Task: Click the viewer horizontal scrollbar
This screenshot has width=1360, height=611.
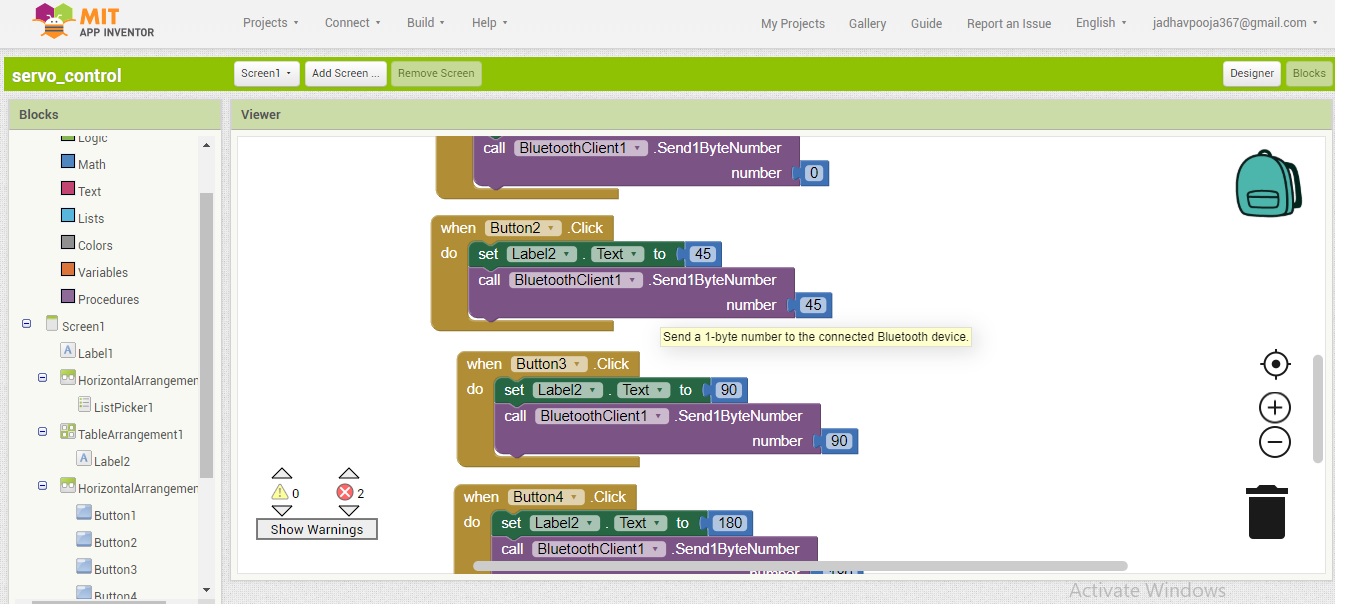Action: point(800,565)
